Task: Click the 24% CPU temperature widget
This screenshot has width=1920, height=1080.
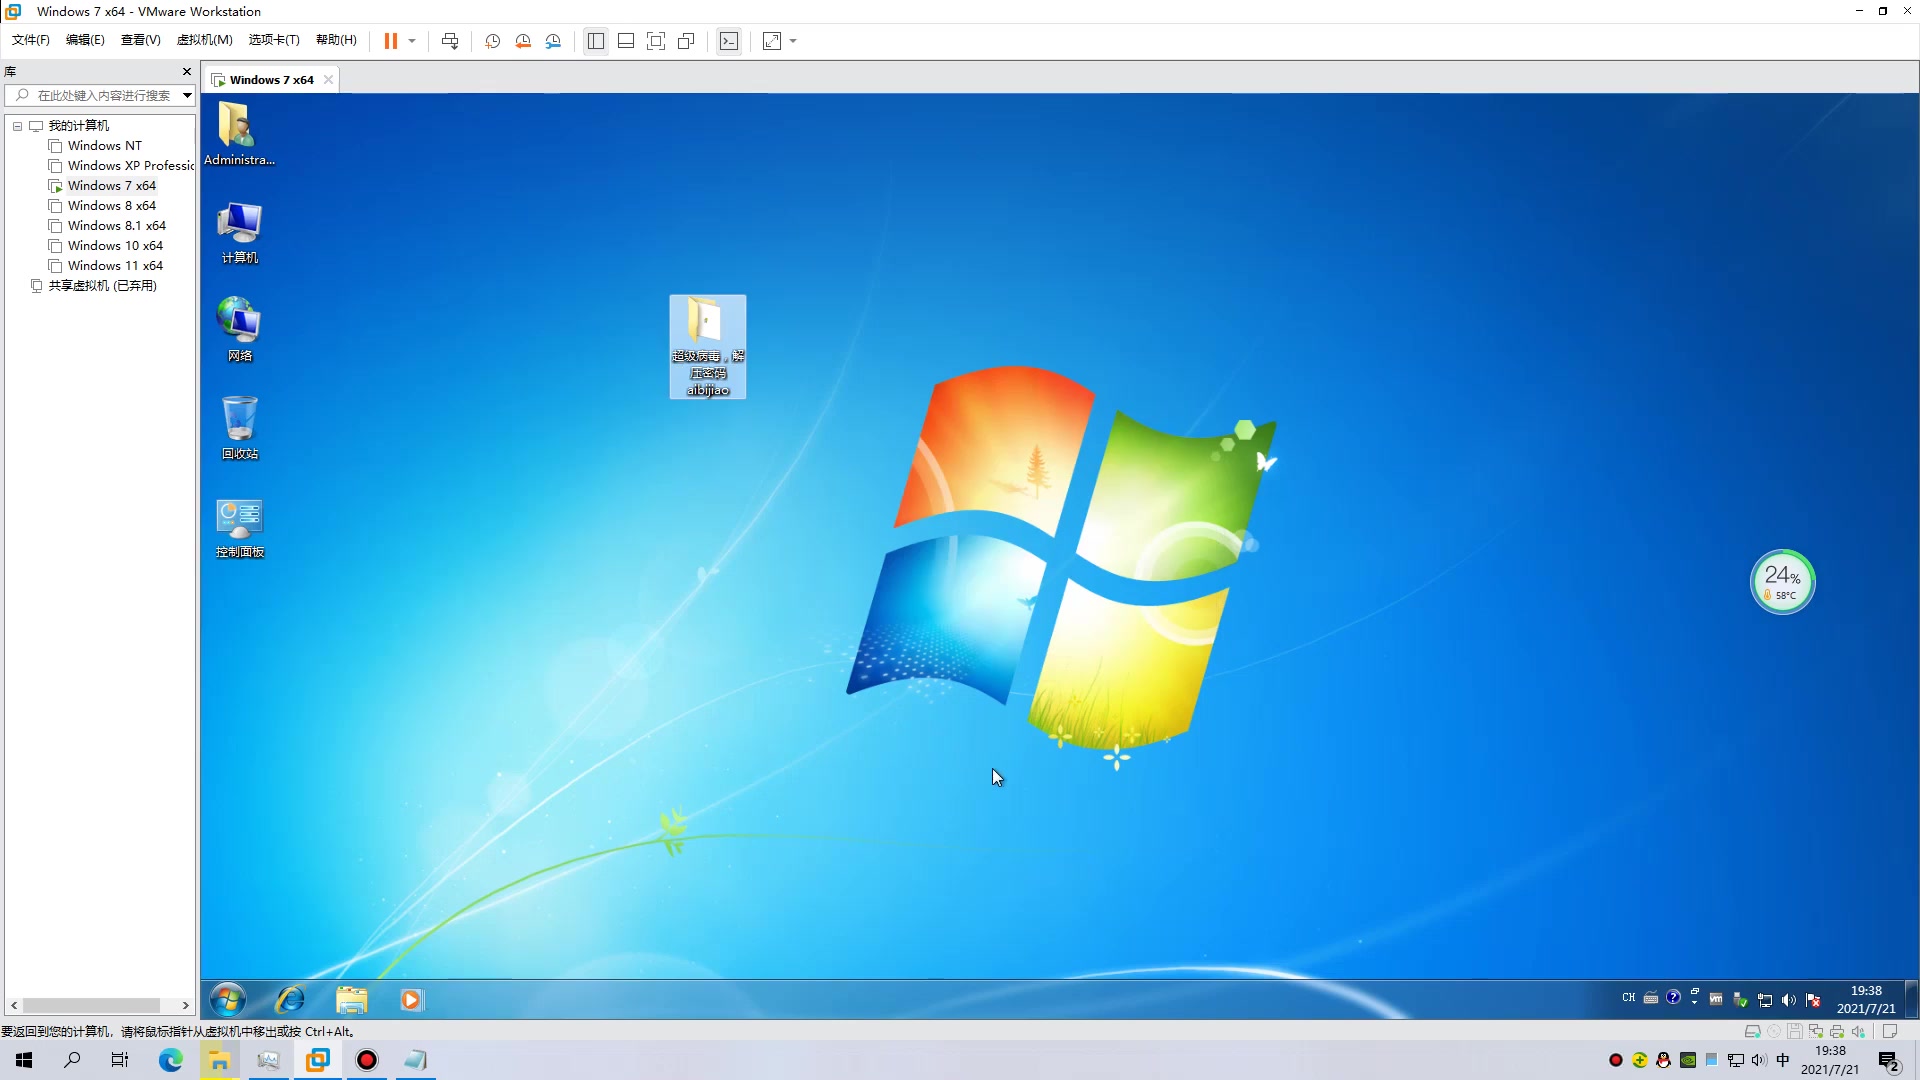Action: [x=1782, y=582]
